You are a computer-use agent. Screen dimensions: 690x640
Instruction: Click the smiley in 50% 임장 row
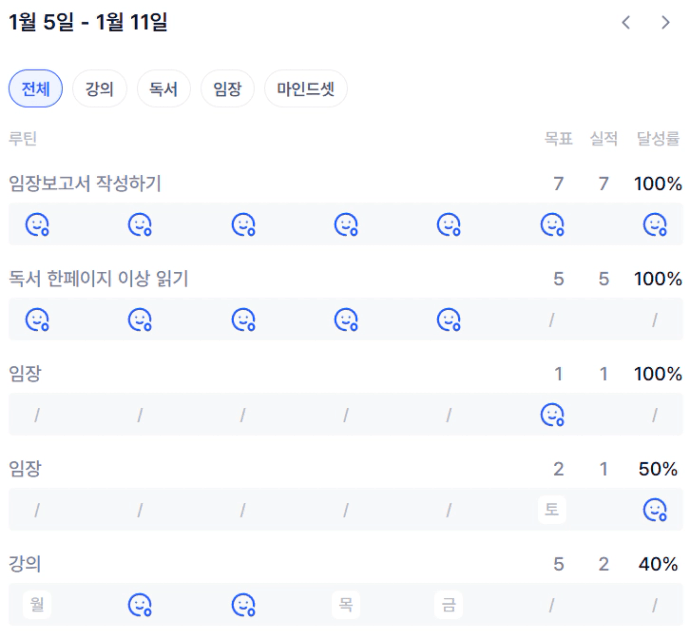coord(655,510)
